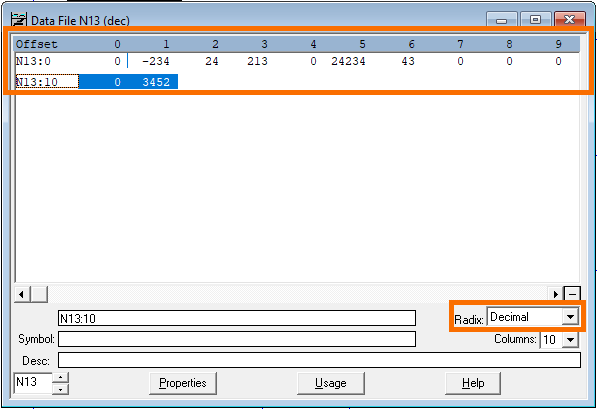Viewport: 597px width, 409px height.
Task: Select highlighted cell with value 3452
Action: pyautogui.click(x=156, y=82)
